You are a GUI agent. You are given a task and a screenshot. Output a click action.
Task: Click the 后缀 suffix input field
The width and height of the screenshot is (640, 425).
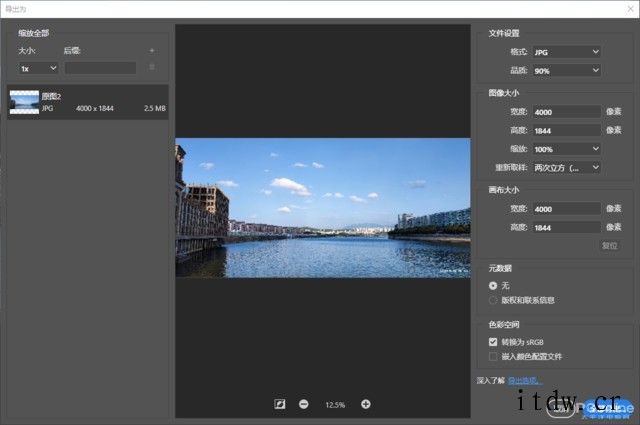tap(100, 68)
